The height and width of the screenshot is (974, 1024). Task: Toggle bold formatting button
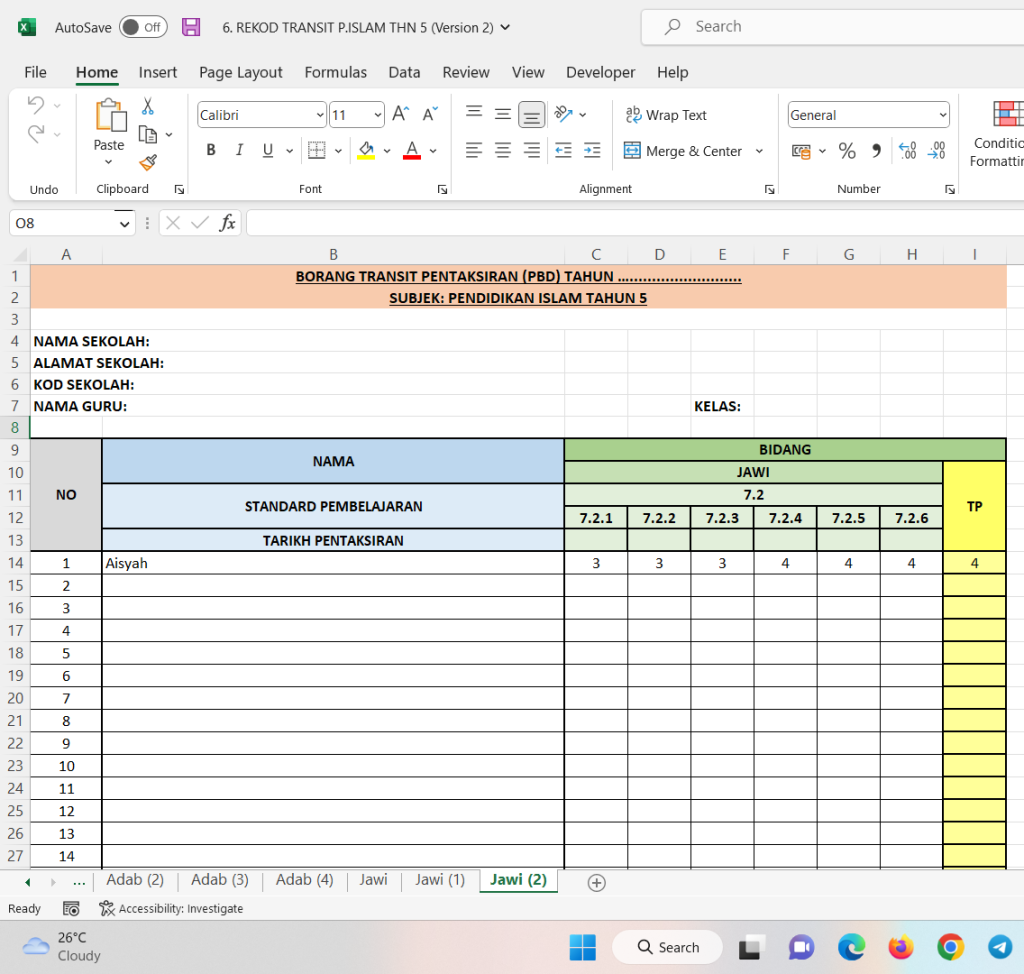[x=211, y=151]
